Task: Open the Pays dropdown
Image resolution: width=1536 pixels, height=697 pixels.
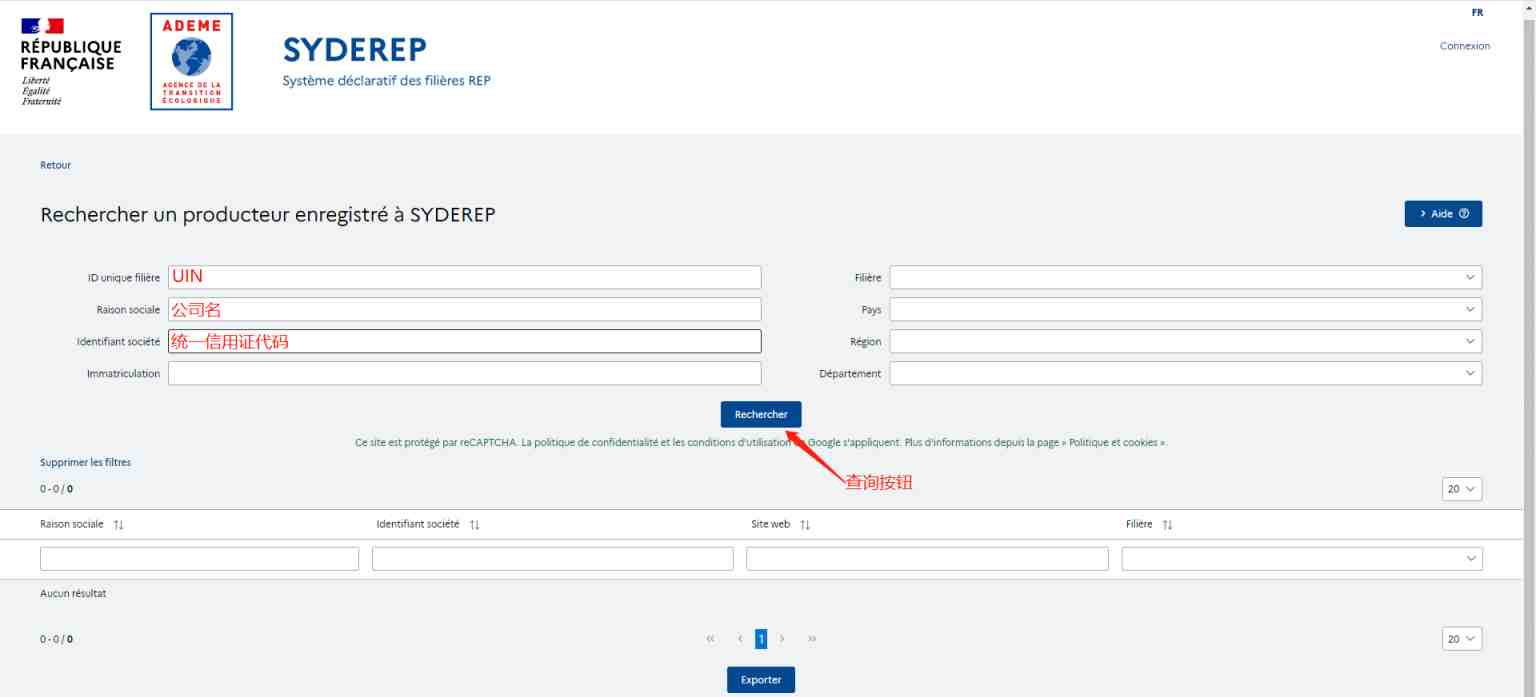Action: tap(1186, 310)
